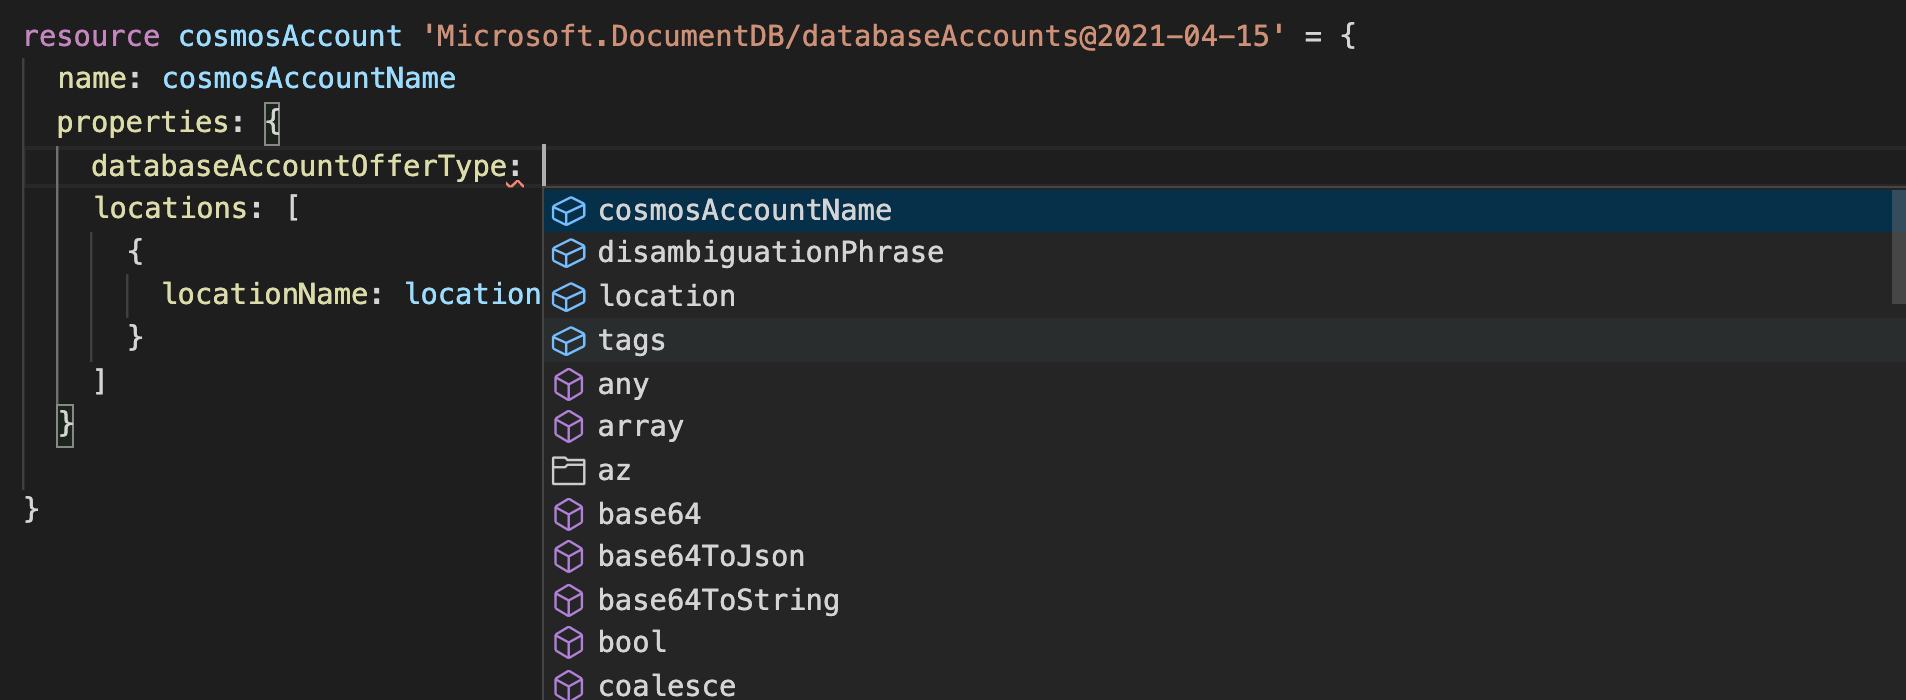Click the function icon next to array suggestion
Image resolution: width=1906 pixels, height=700 pixels.
[569, 427]
